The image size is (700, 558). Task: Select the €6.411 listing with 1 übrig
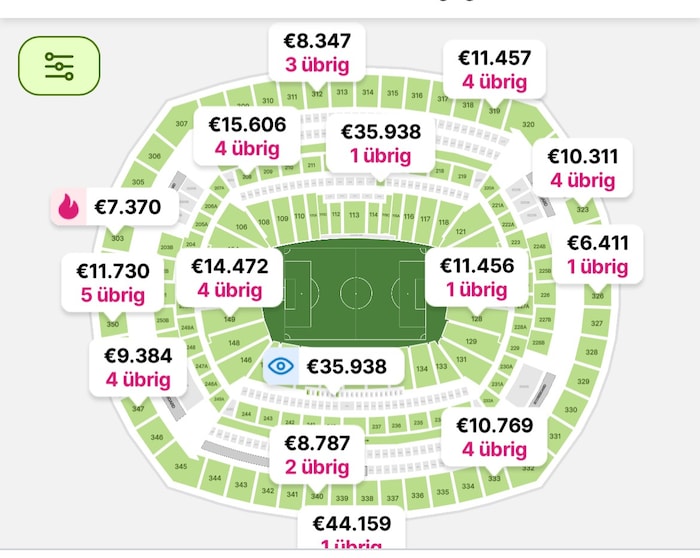(598, 254)
